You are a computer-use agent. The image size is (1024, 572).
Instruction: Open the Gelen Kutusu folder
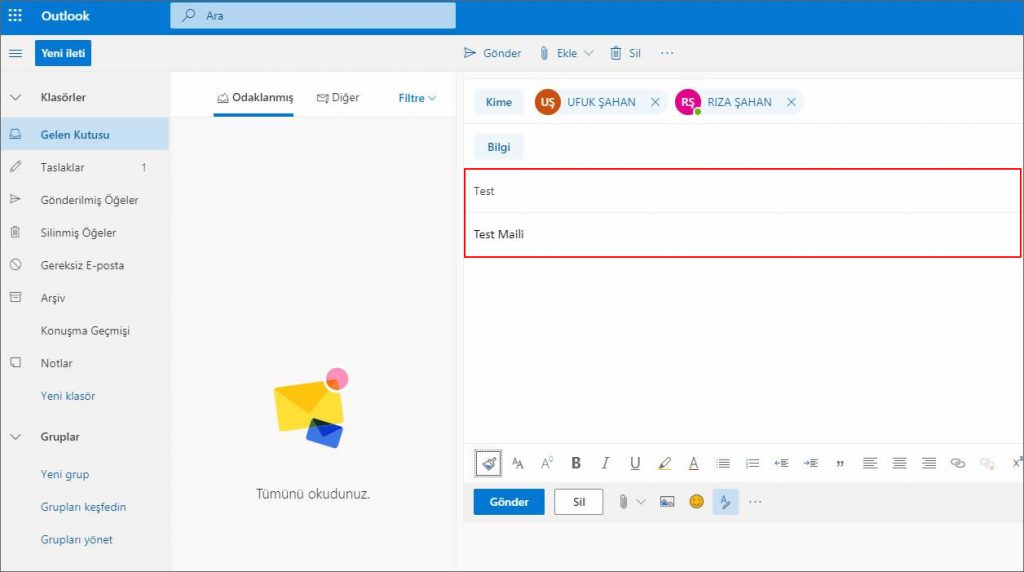pyautogui.click(x=85, y=135)
